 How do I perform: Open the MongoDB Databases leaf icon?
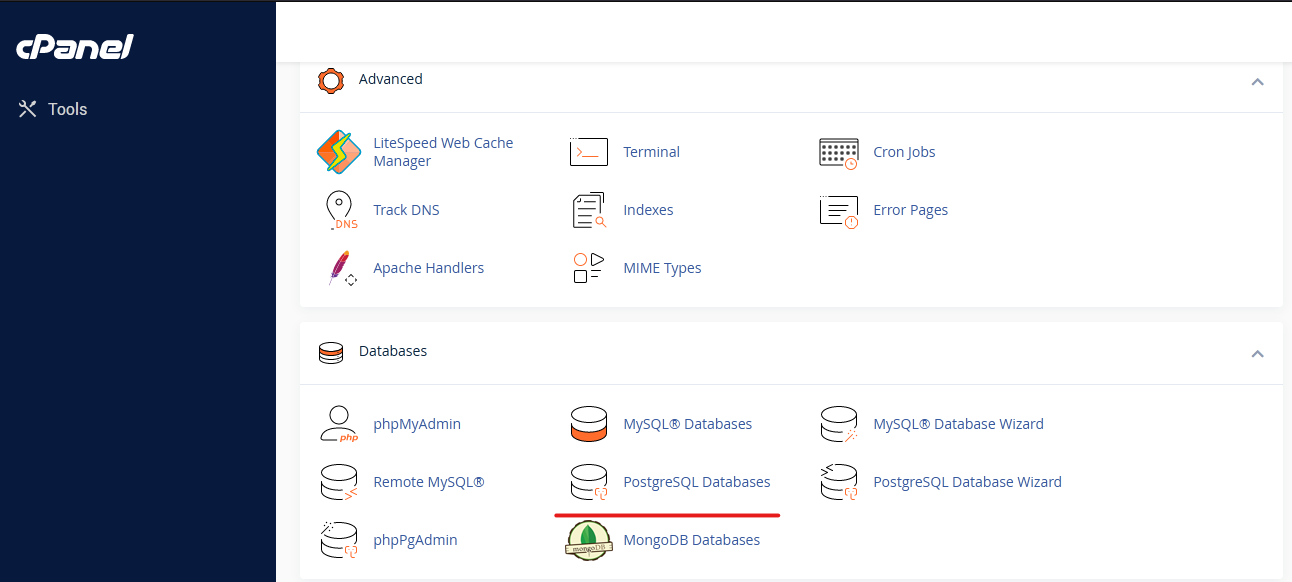[589, 540]
